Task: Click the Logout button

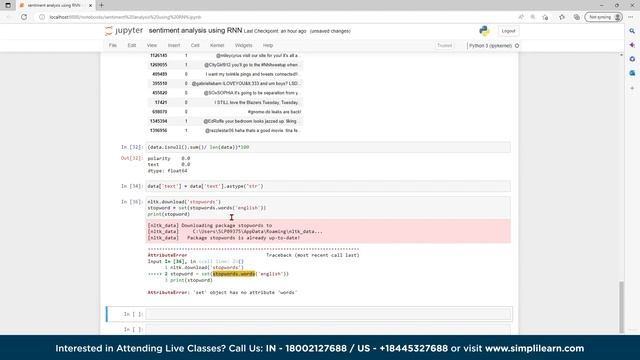Action: (x=508, y=31)
